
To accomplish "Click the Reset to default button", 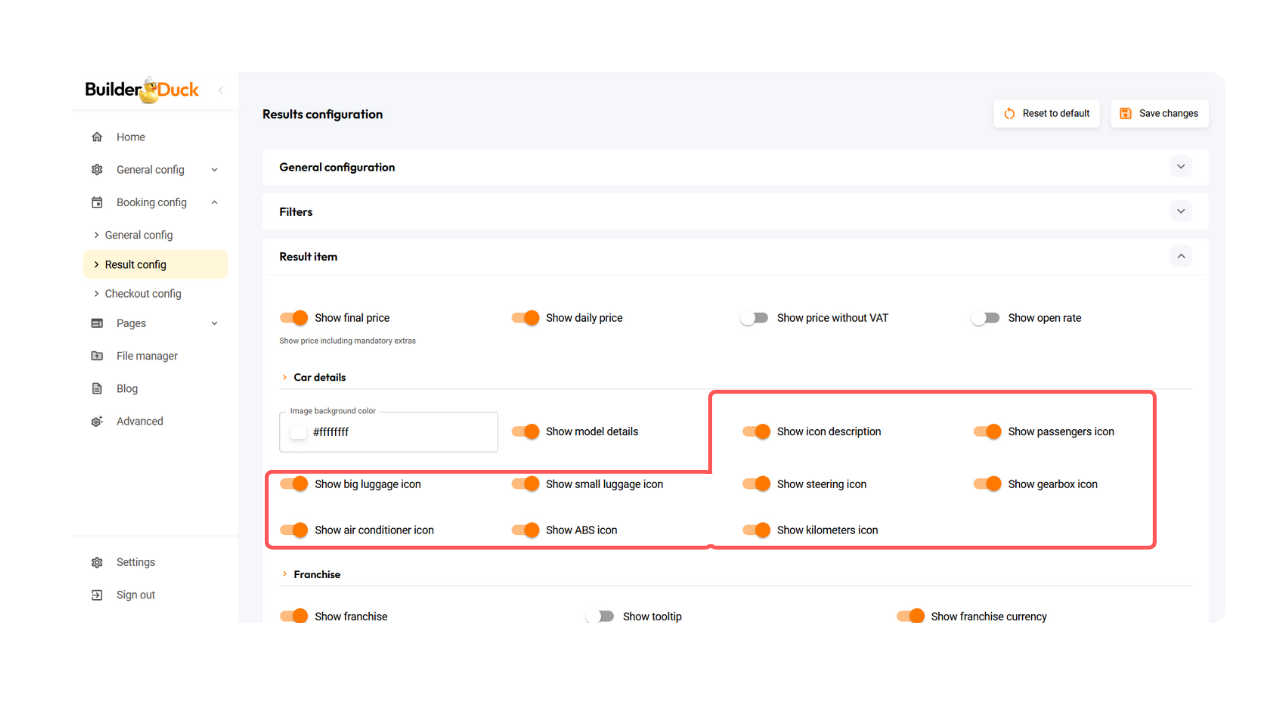I will 1047,114.
